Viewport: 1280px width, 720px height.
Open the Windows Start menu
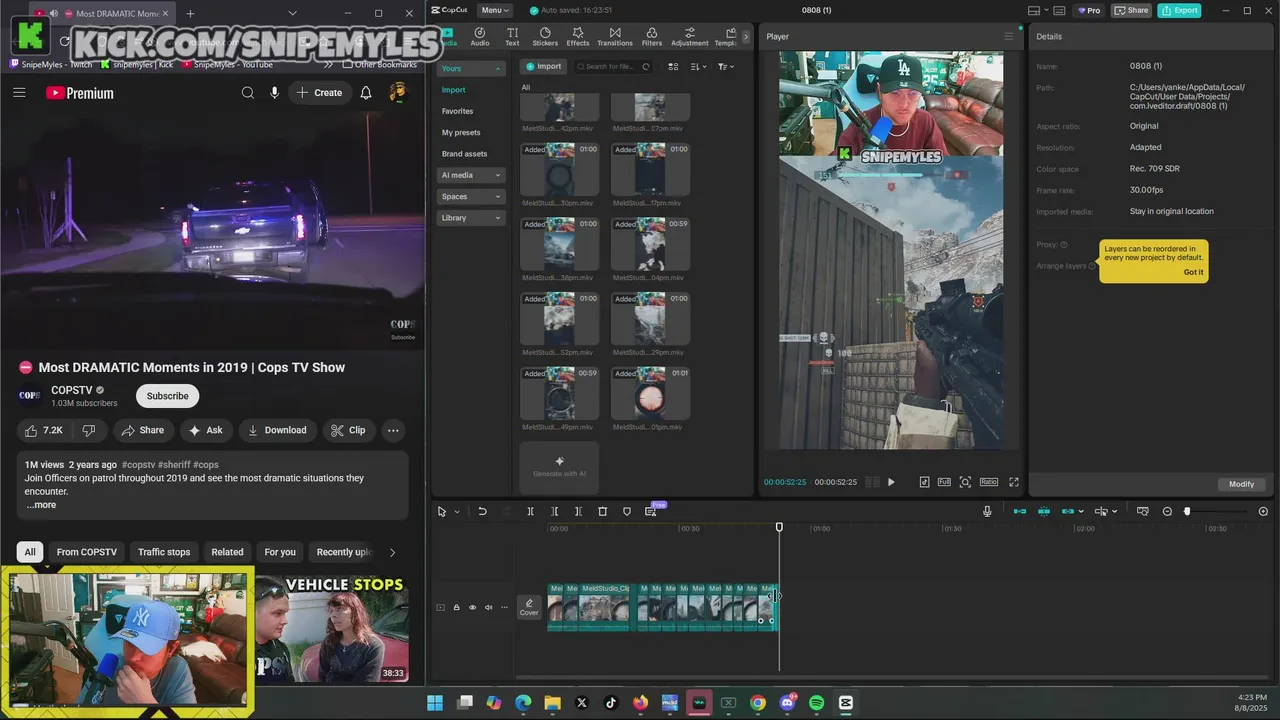coord(436,703)
